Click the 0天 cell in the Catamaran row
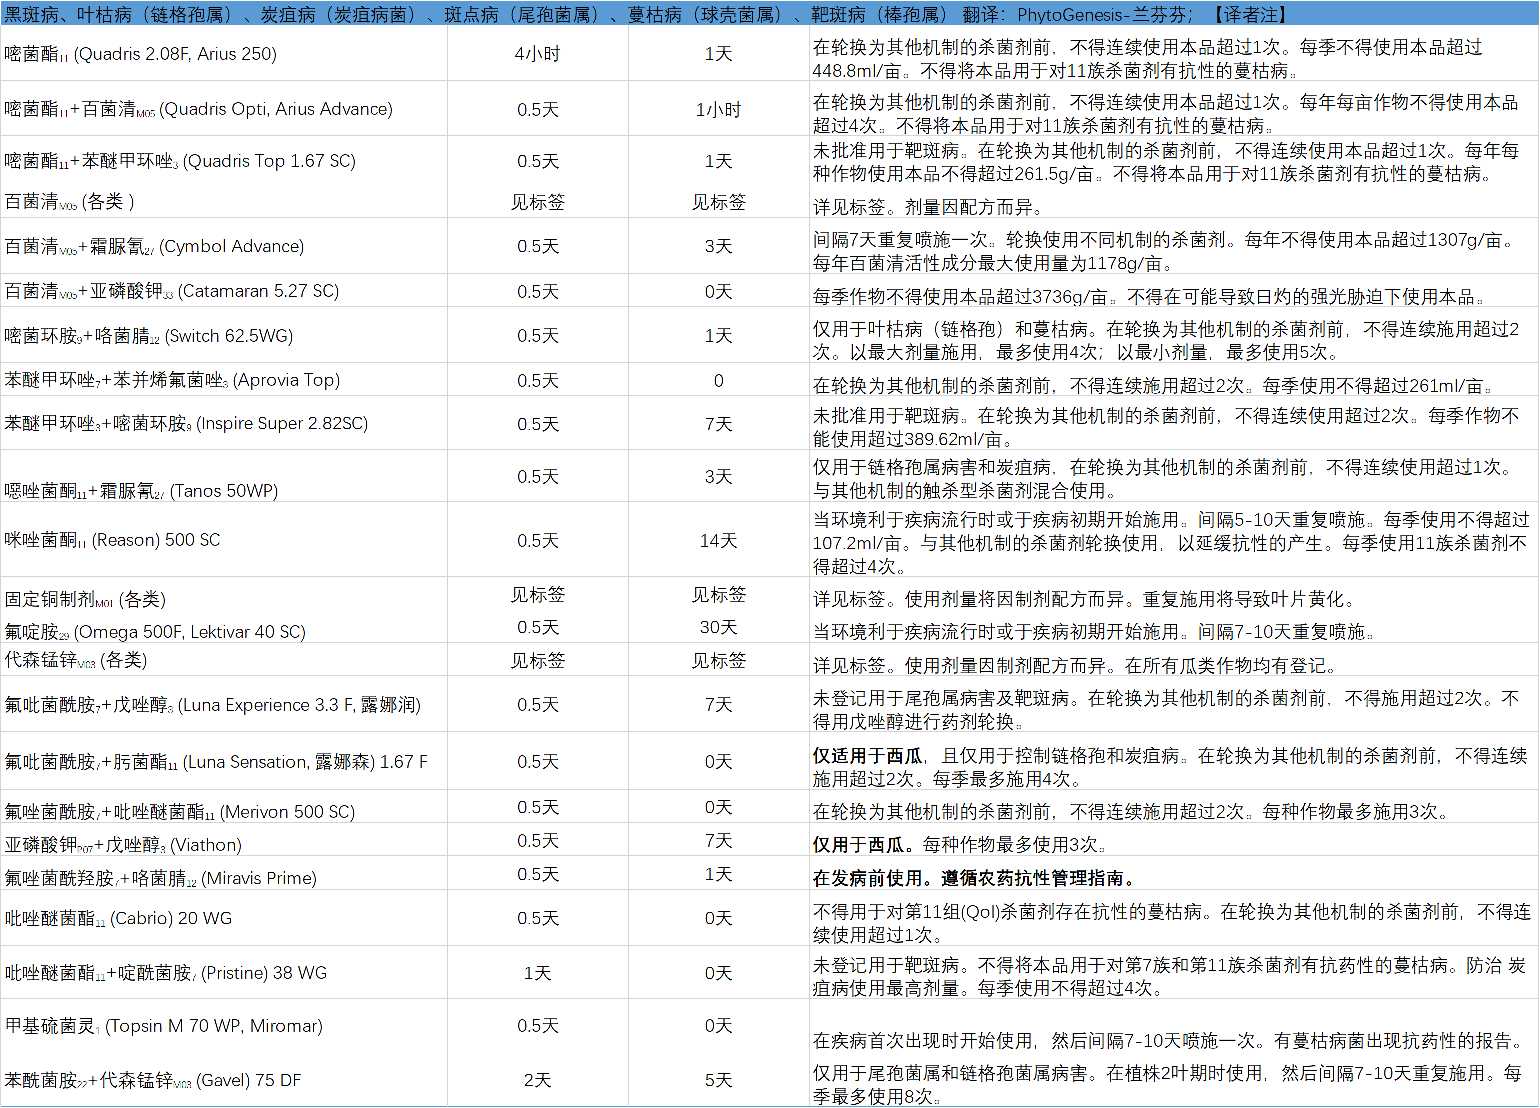Screen dimensions: 1540x1108 click(718, 291)
